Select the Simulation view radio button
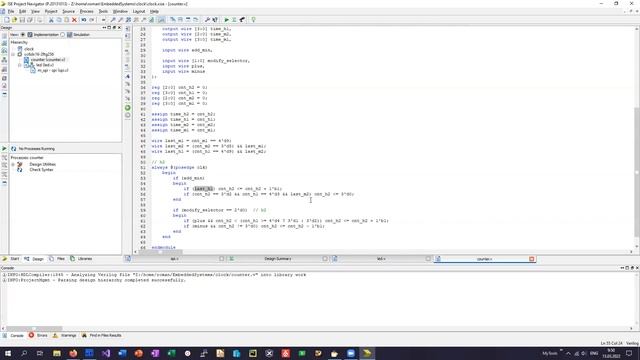The width and height of the screenshot is (640, 360). [x=62, y=35]
